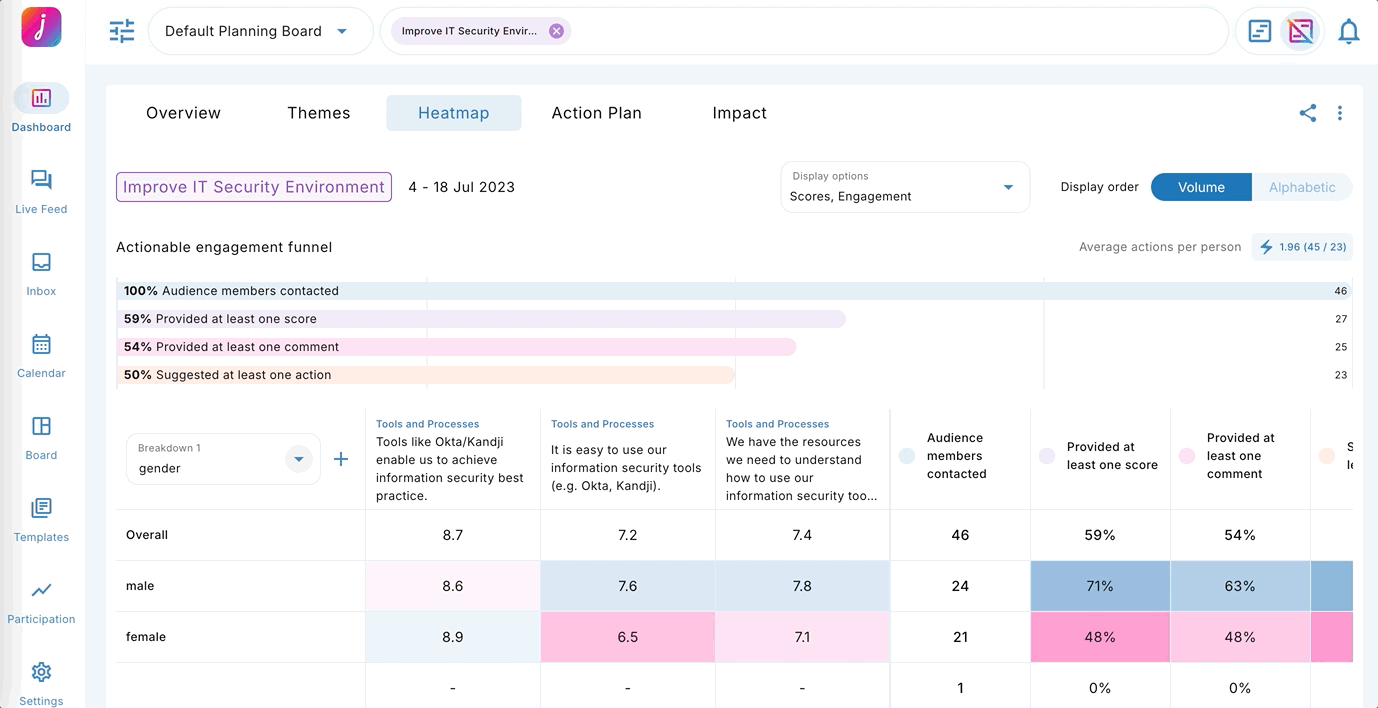Open Live Feed in sidebar
This screenshot has width=1378, height=708.
click(x=41, y=190)
